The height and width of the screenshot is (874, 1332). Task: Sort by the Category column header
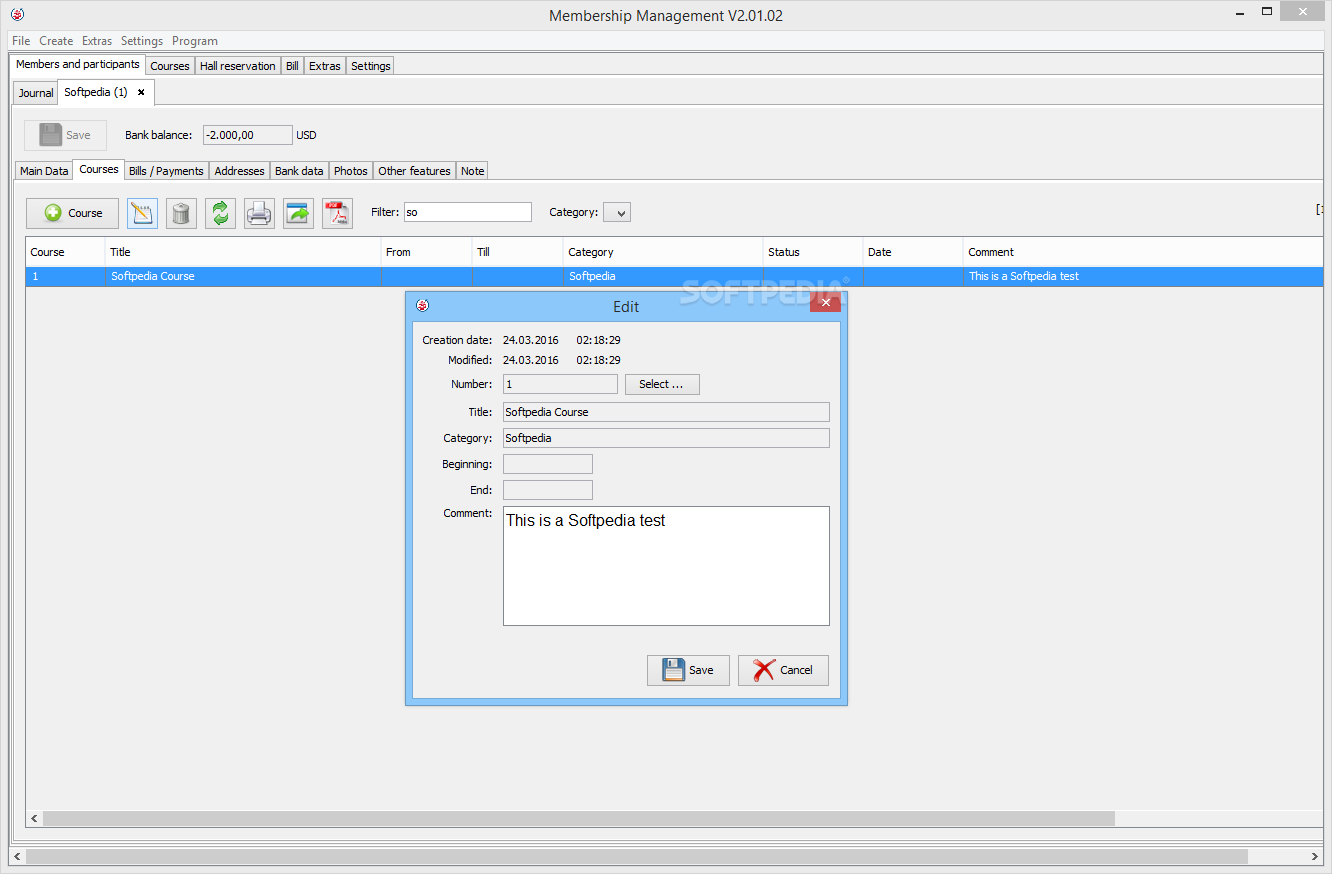(663, 252)
